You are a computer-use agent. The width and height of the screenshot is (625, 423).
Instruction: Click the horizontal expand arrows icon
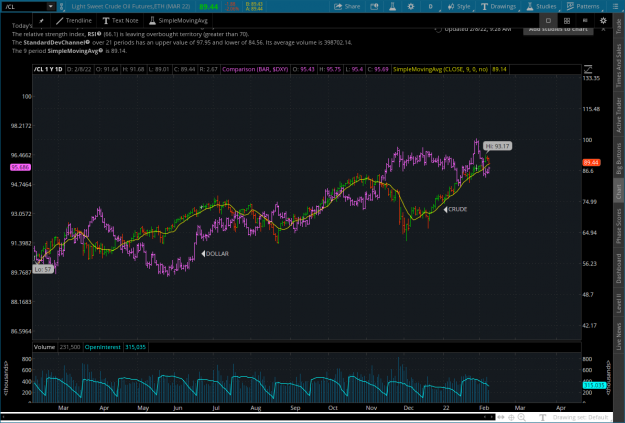click(x=501, y=417)
